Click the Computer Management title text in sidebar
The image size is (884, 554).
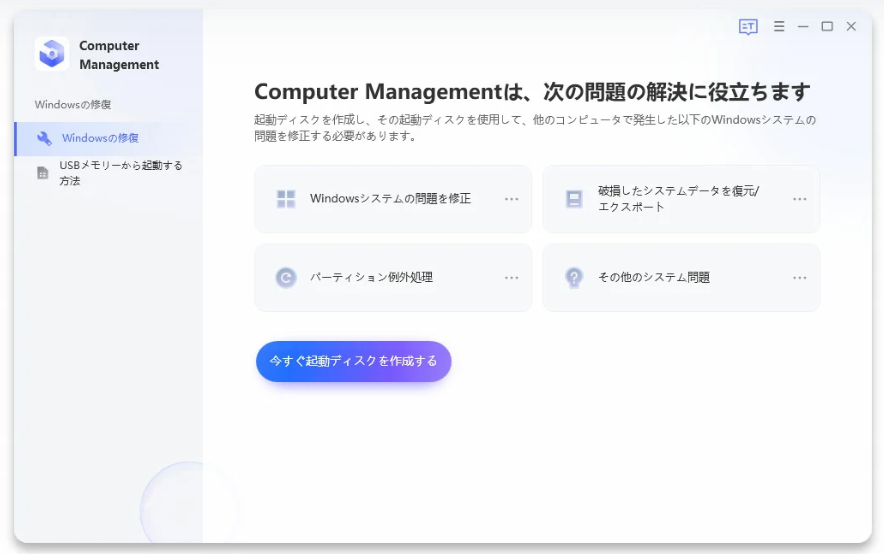(x=119, y=55)
